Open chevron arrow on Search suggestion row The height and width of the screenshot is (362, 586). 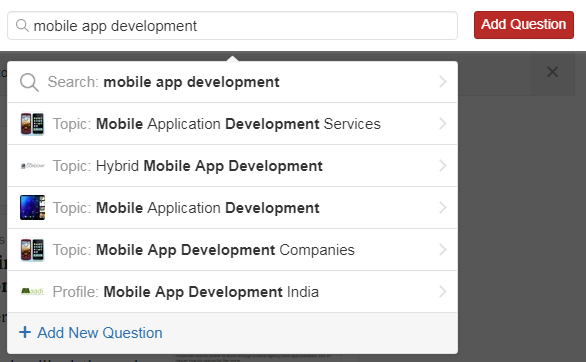[x=443, y=81]
